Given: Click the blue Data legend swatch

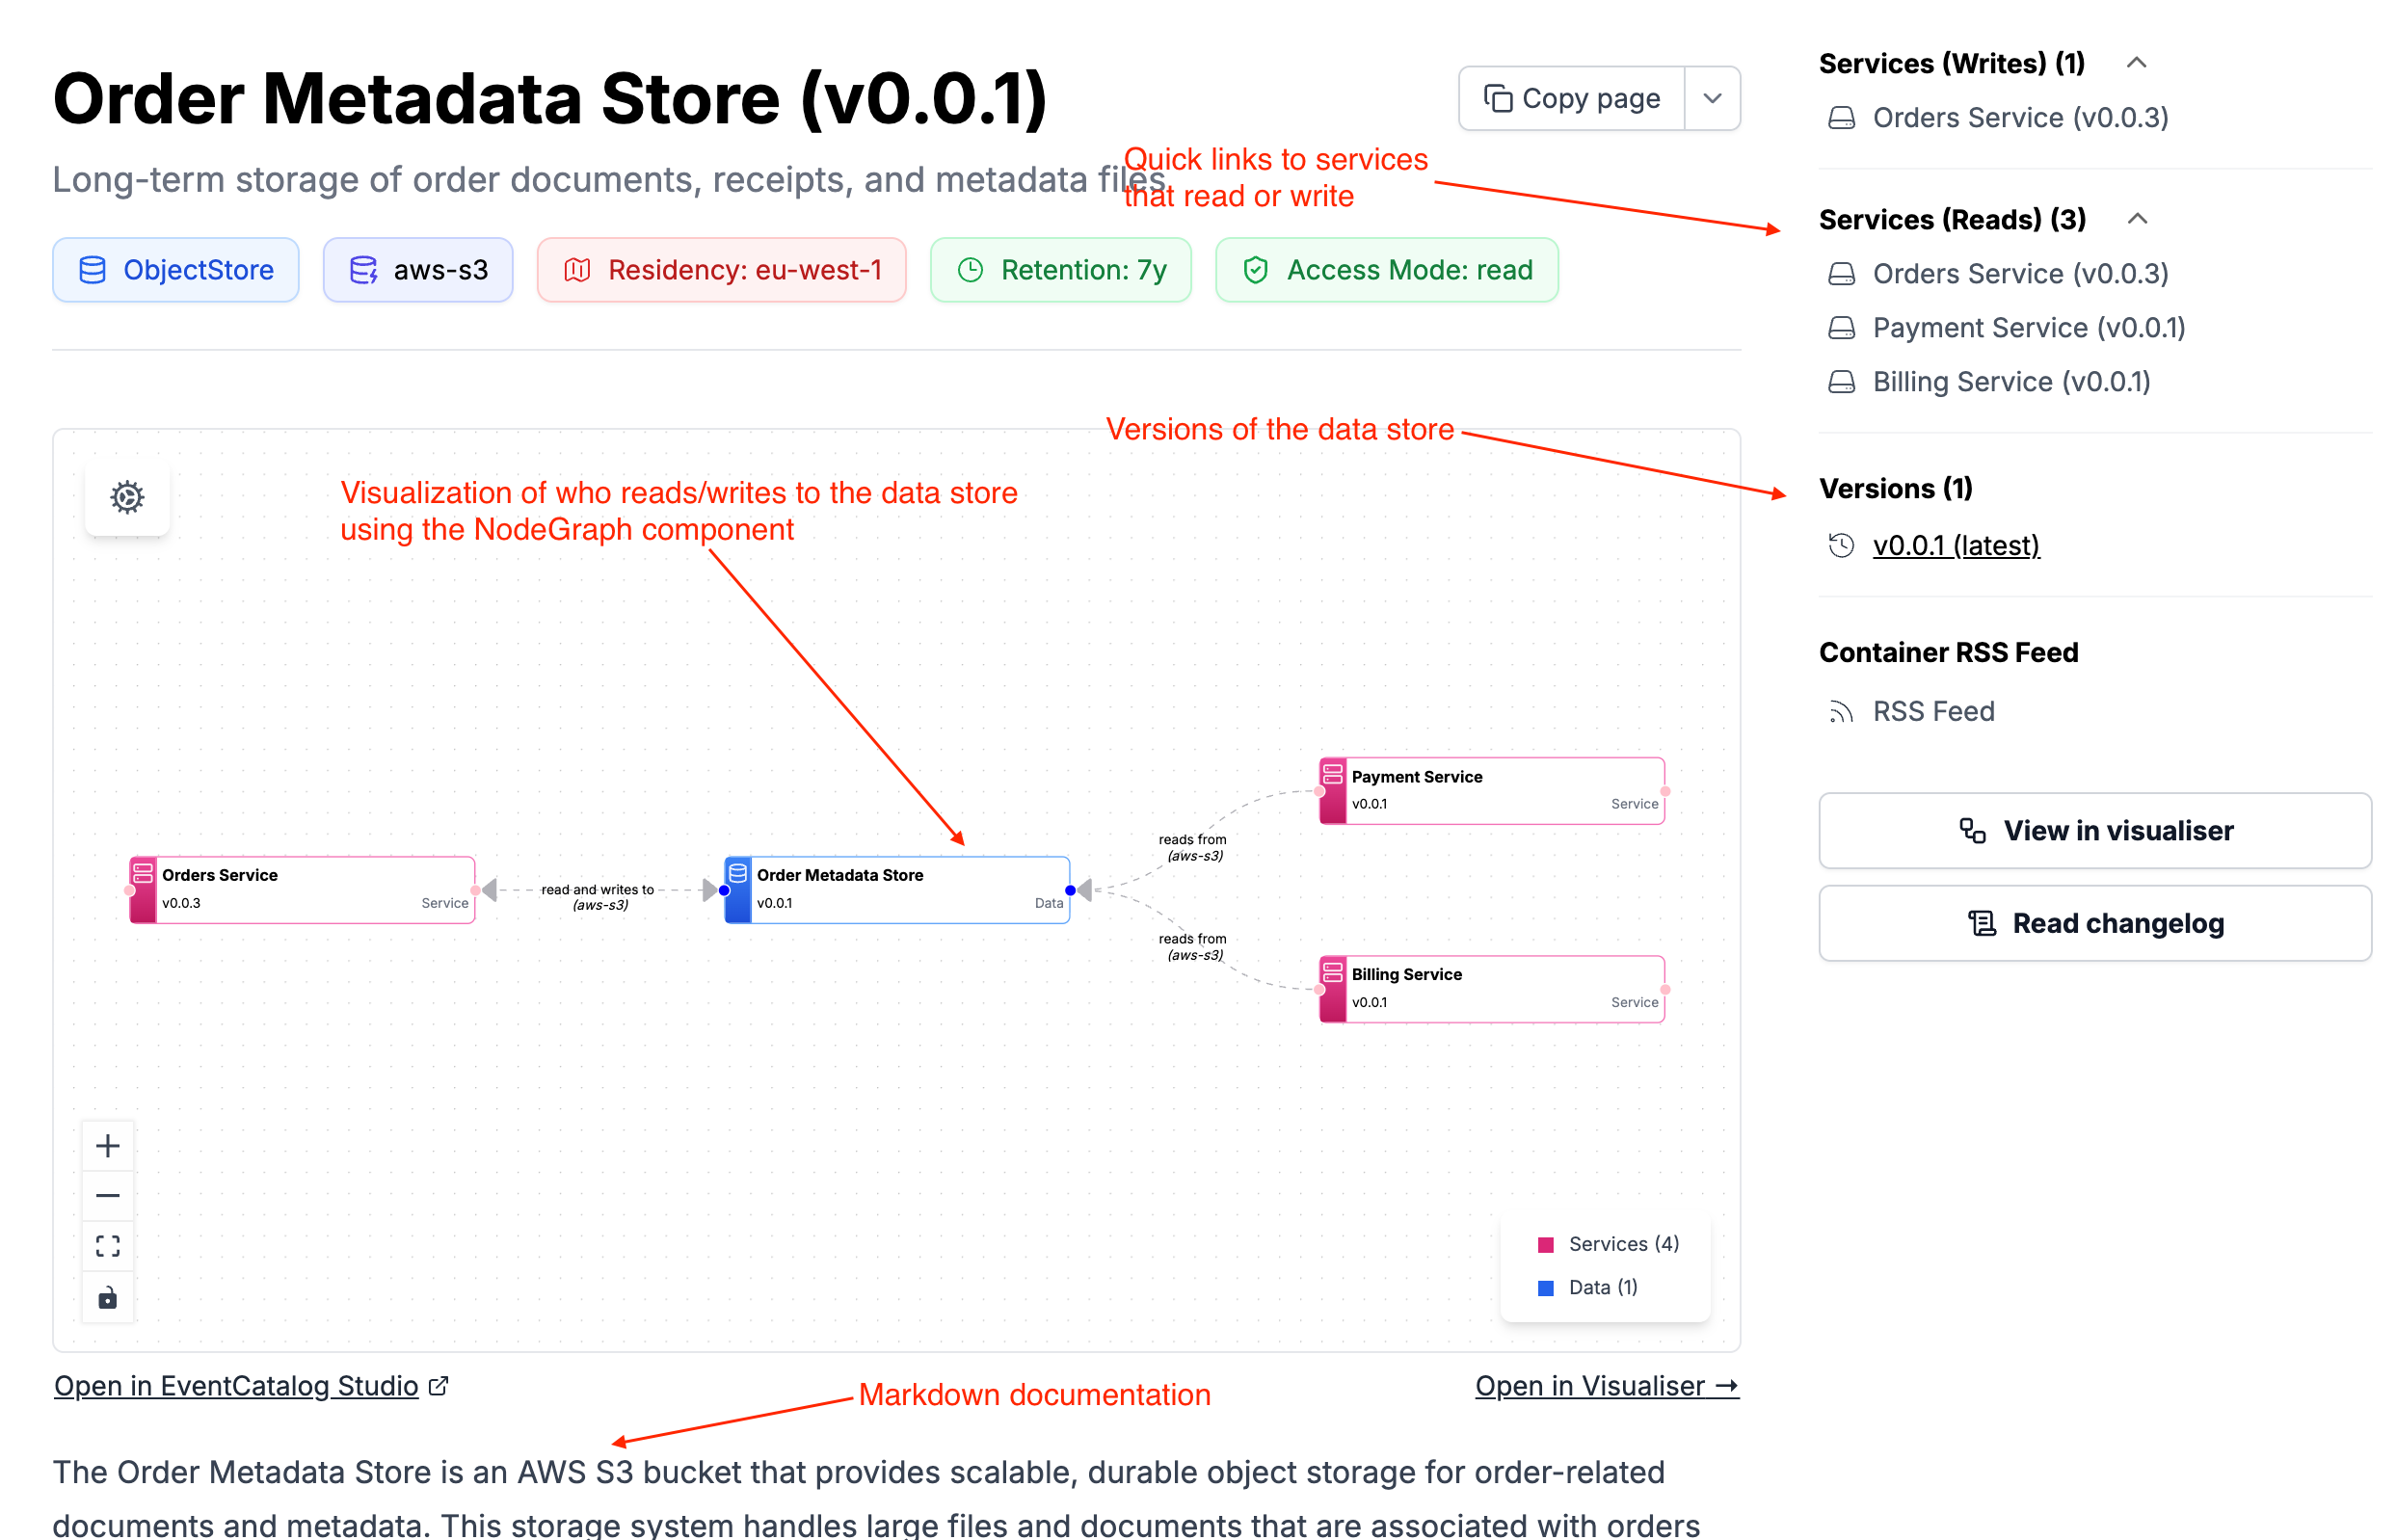Looking at the screenshot, I should pyautogui.click(x=1546, y=1287).
